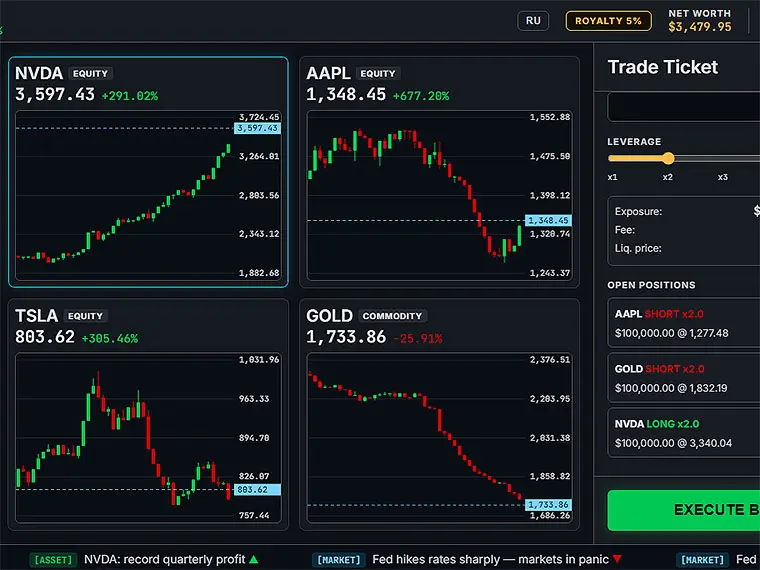Click the red down arrow after Fed headline
The image size is (760, 570).
point(617,559)
